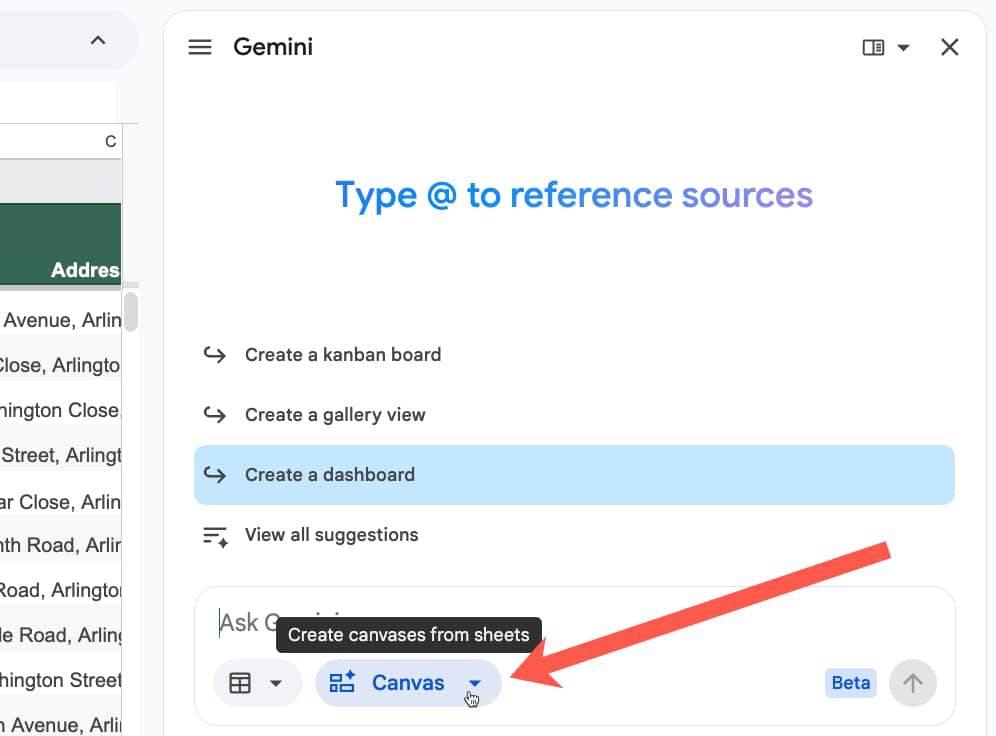Viewport: 996px width, 736px height.
Task: Click 'Type @ to reference sources' heading
Action: [574, 195]
